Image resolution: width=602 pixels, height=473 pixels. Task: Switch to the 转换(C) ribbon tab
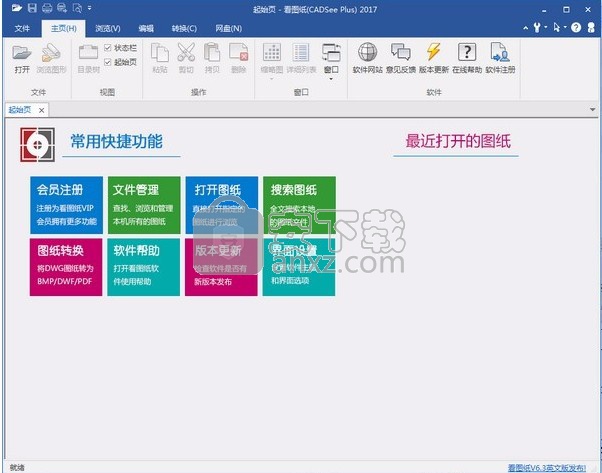[184, 28]
